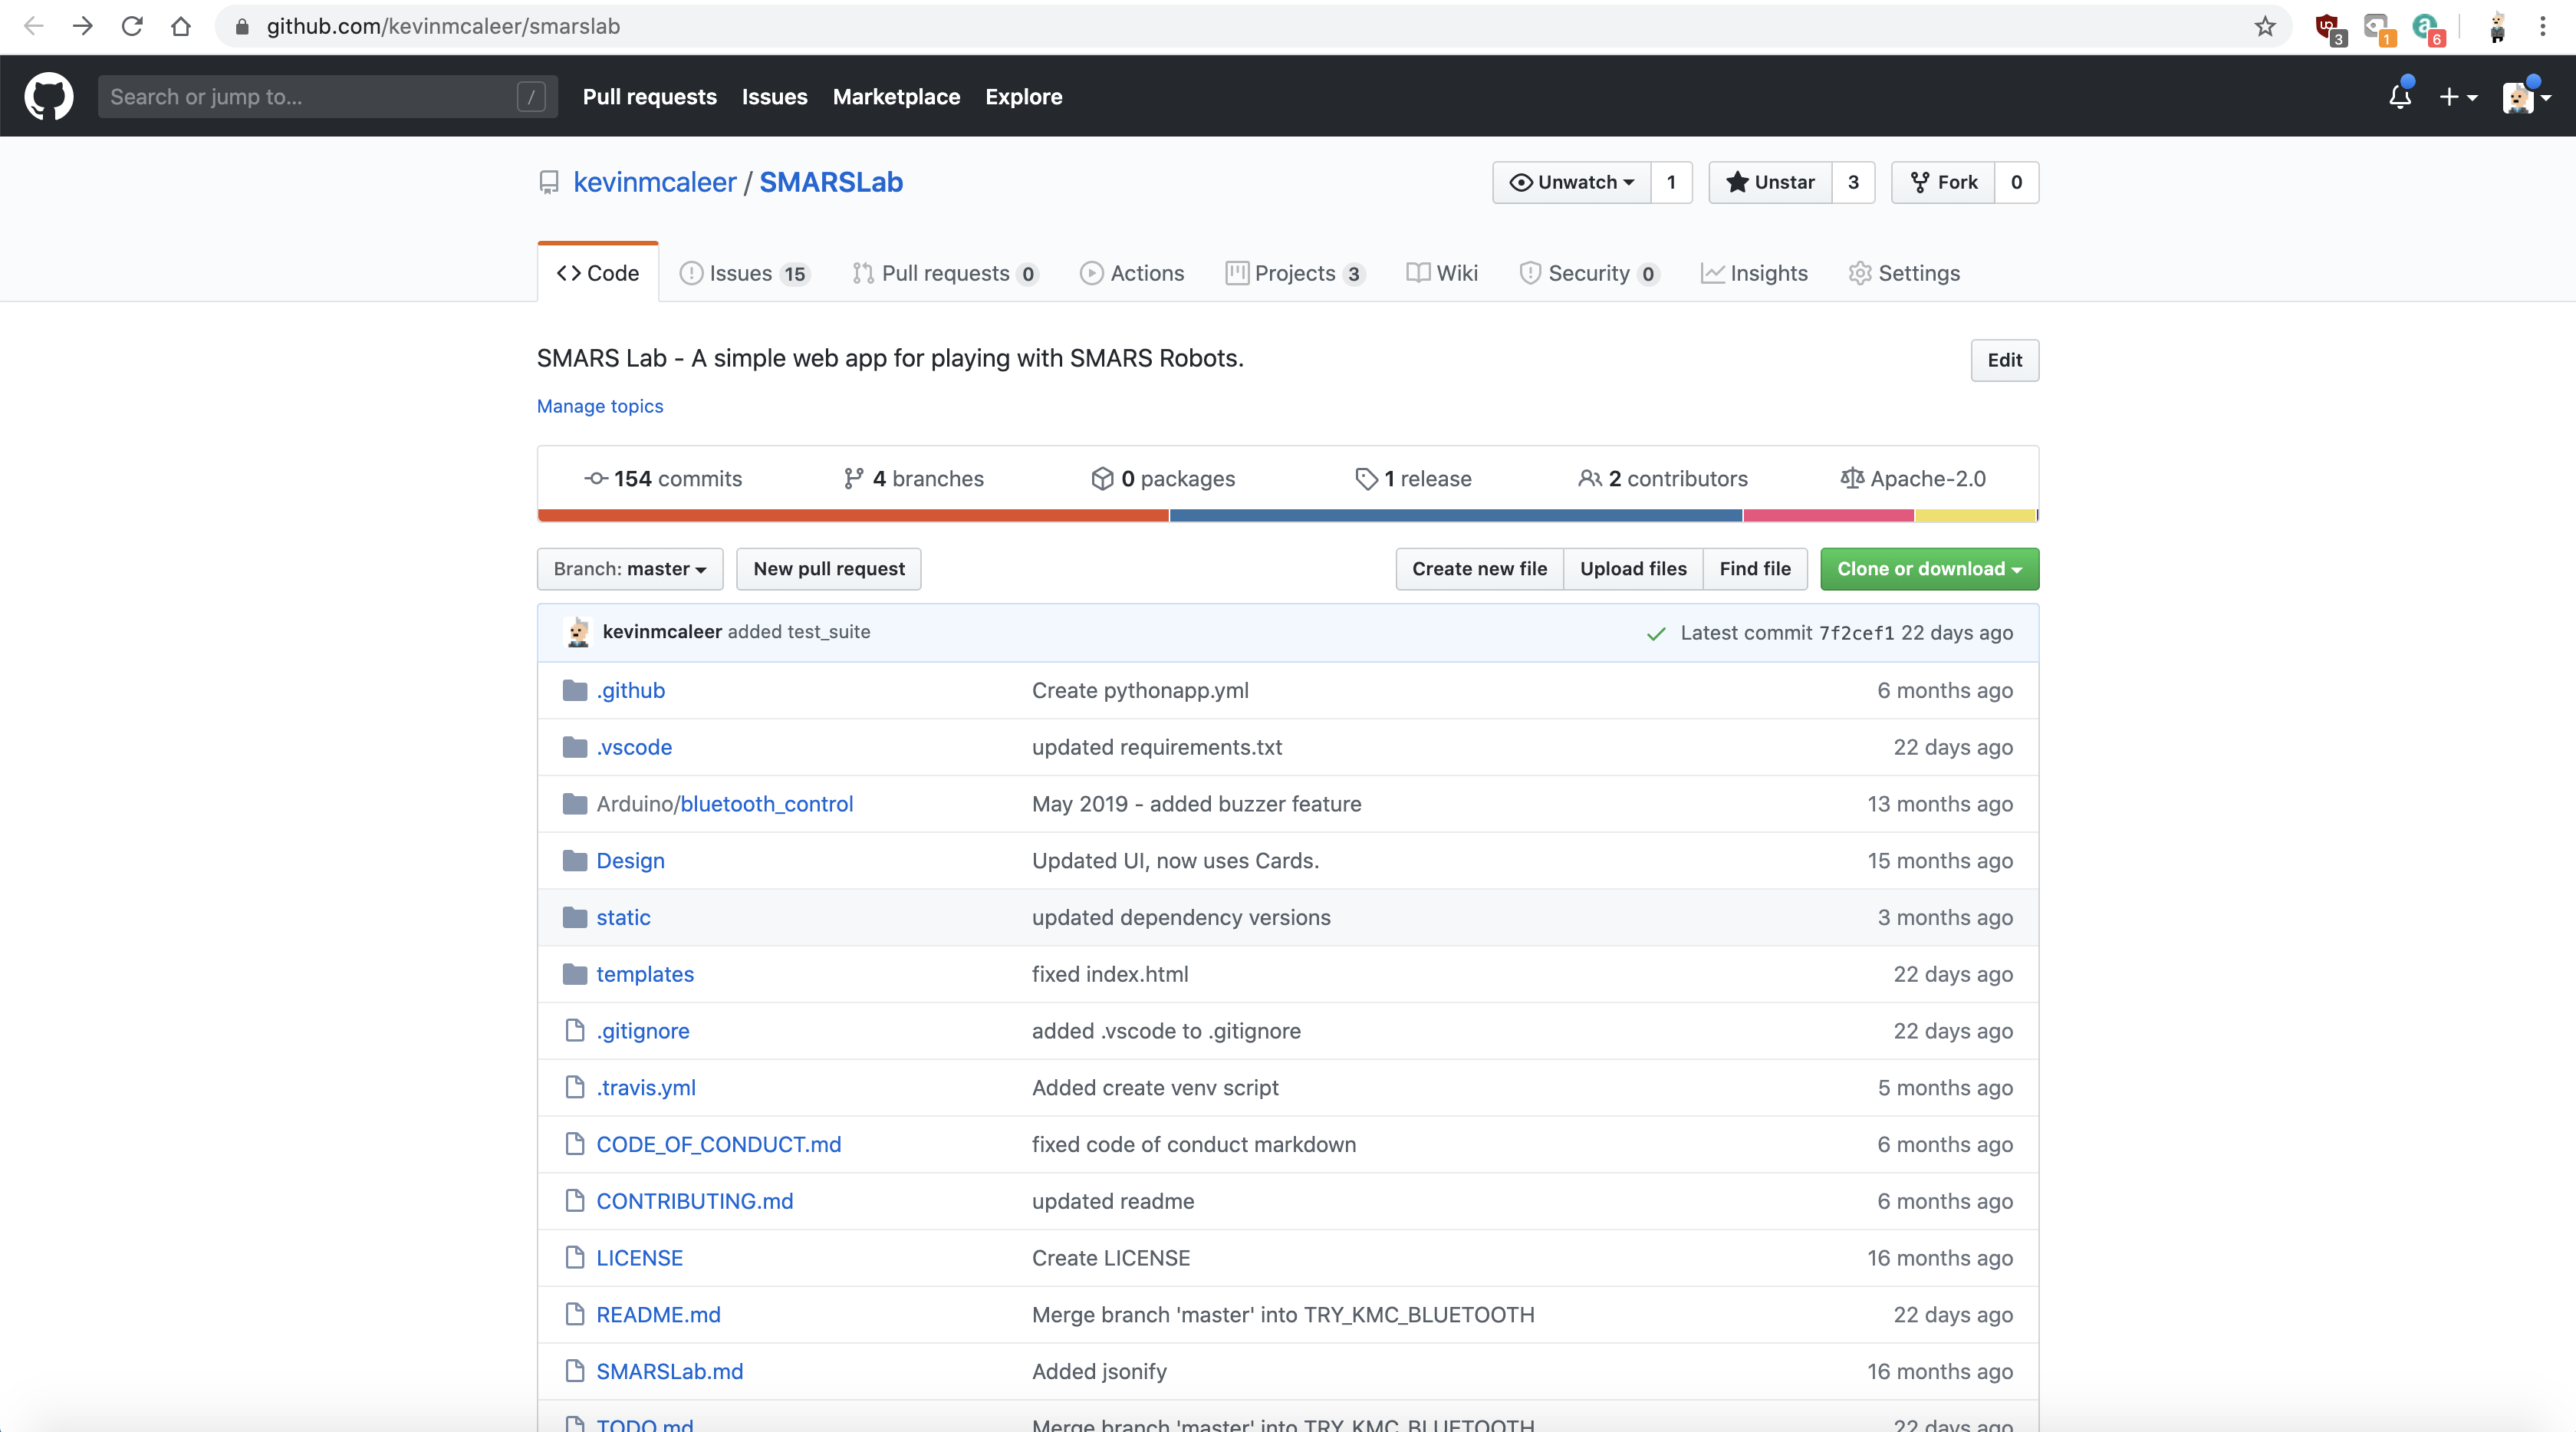
Task: Click Issues in top navigation
Action: [x=774, y=97]
